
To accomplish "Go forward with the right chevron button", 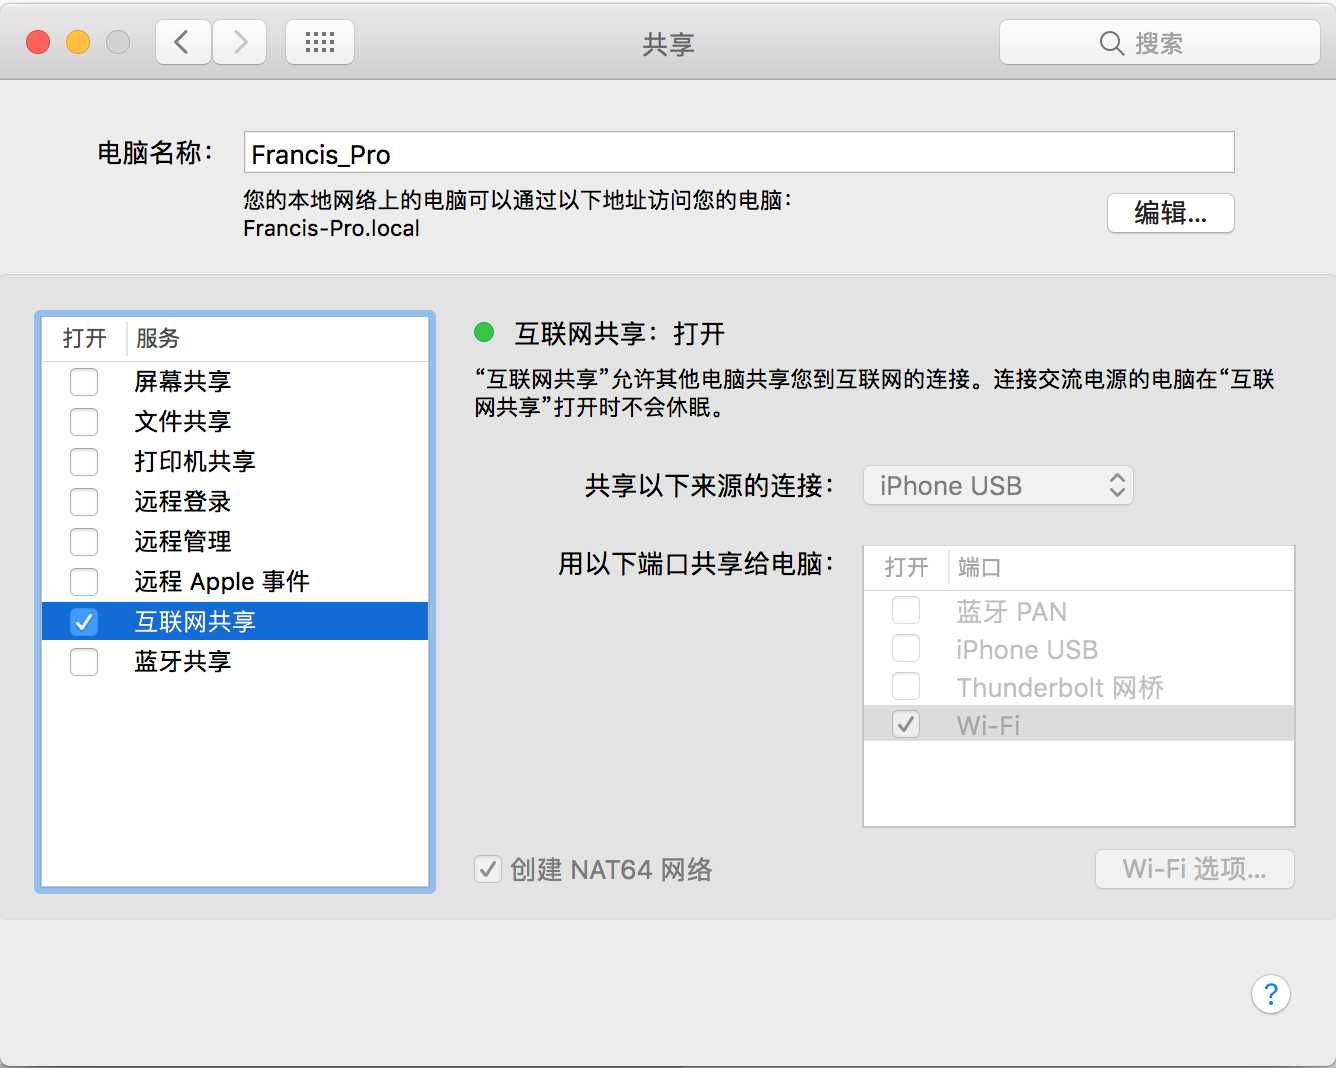I will [240, 42].
